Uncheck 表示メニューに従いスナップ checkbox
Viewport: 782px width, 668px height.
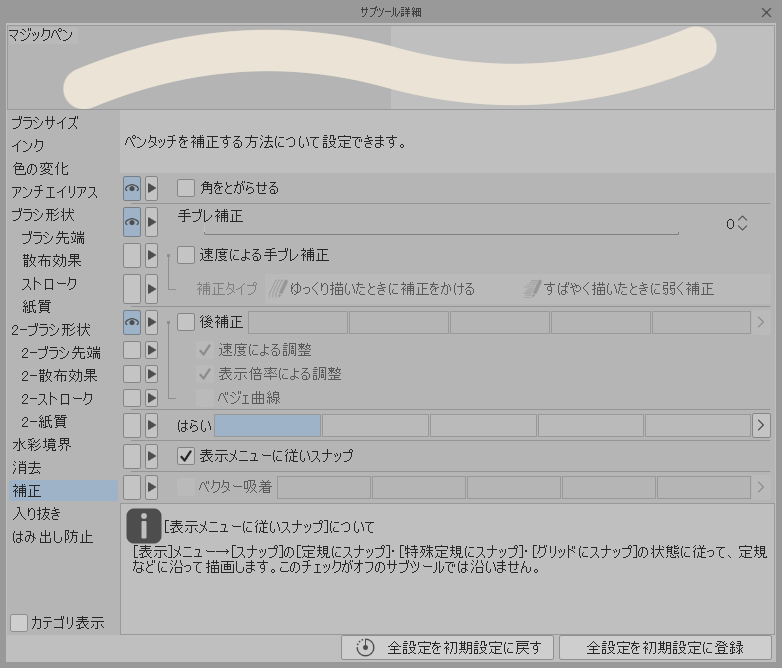click(186, 456)
